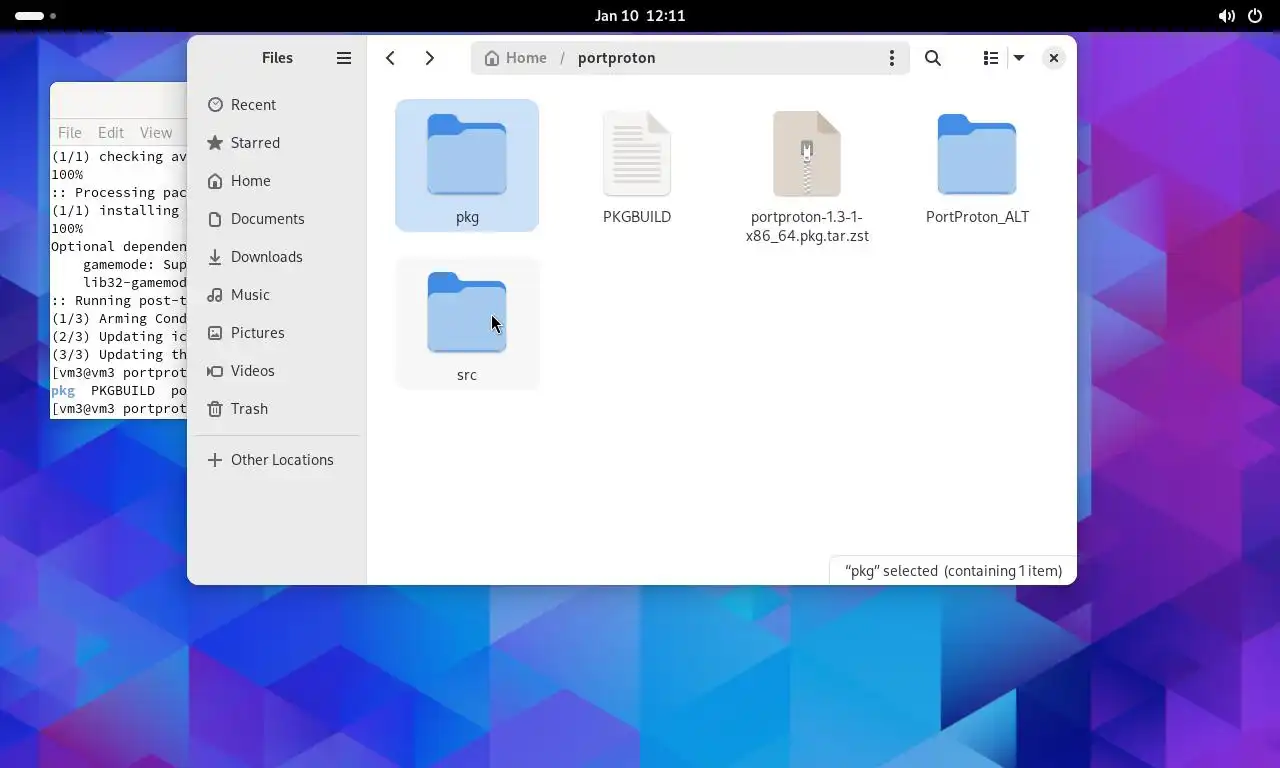
Task: Click the Music note icon in sidebar
Action: click(x=215, y=295)
